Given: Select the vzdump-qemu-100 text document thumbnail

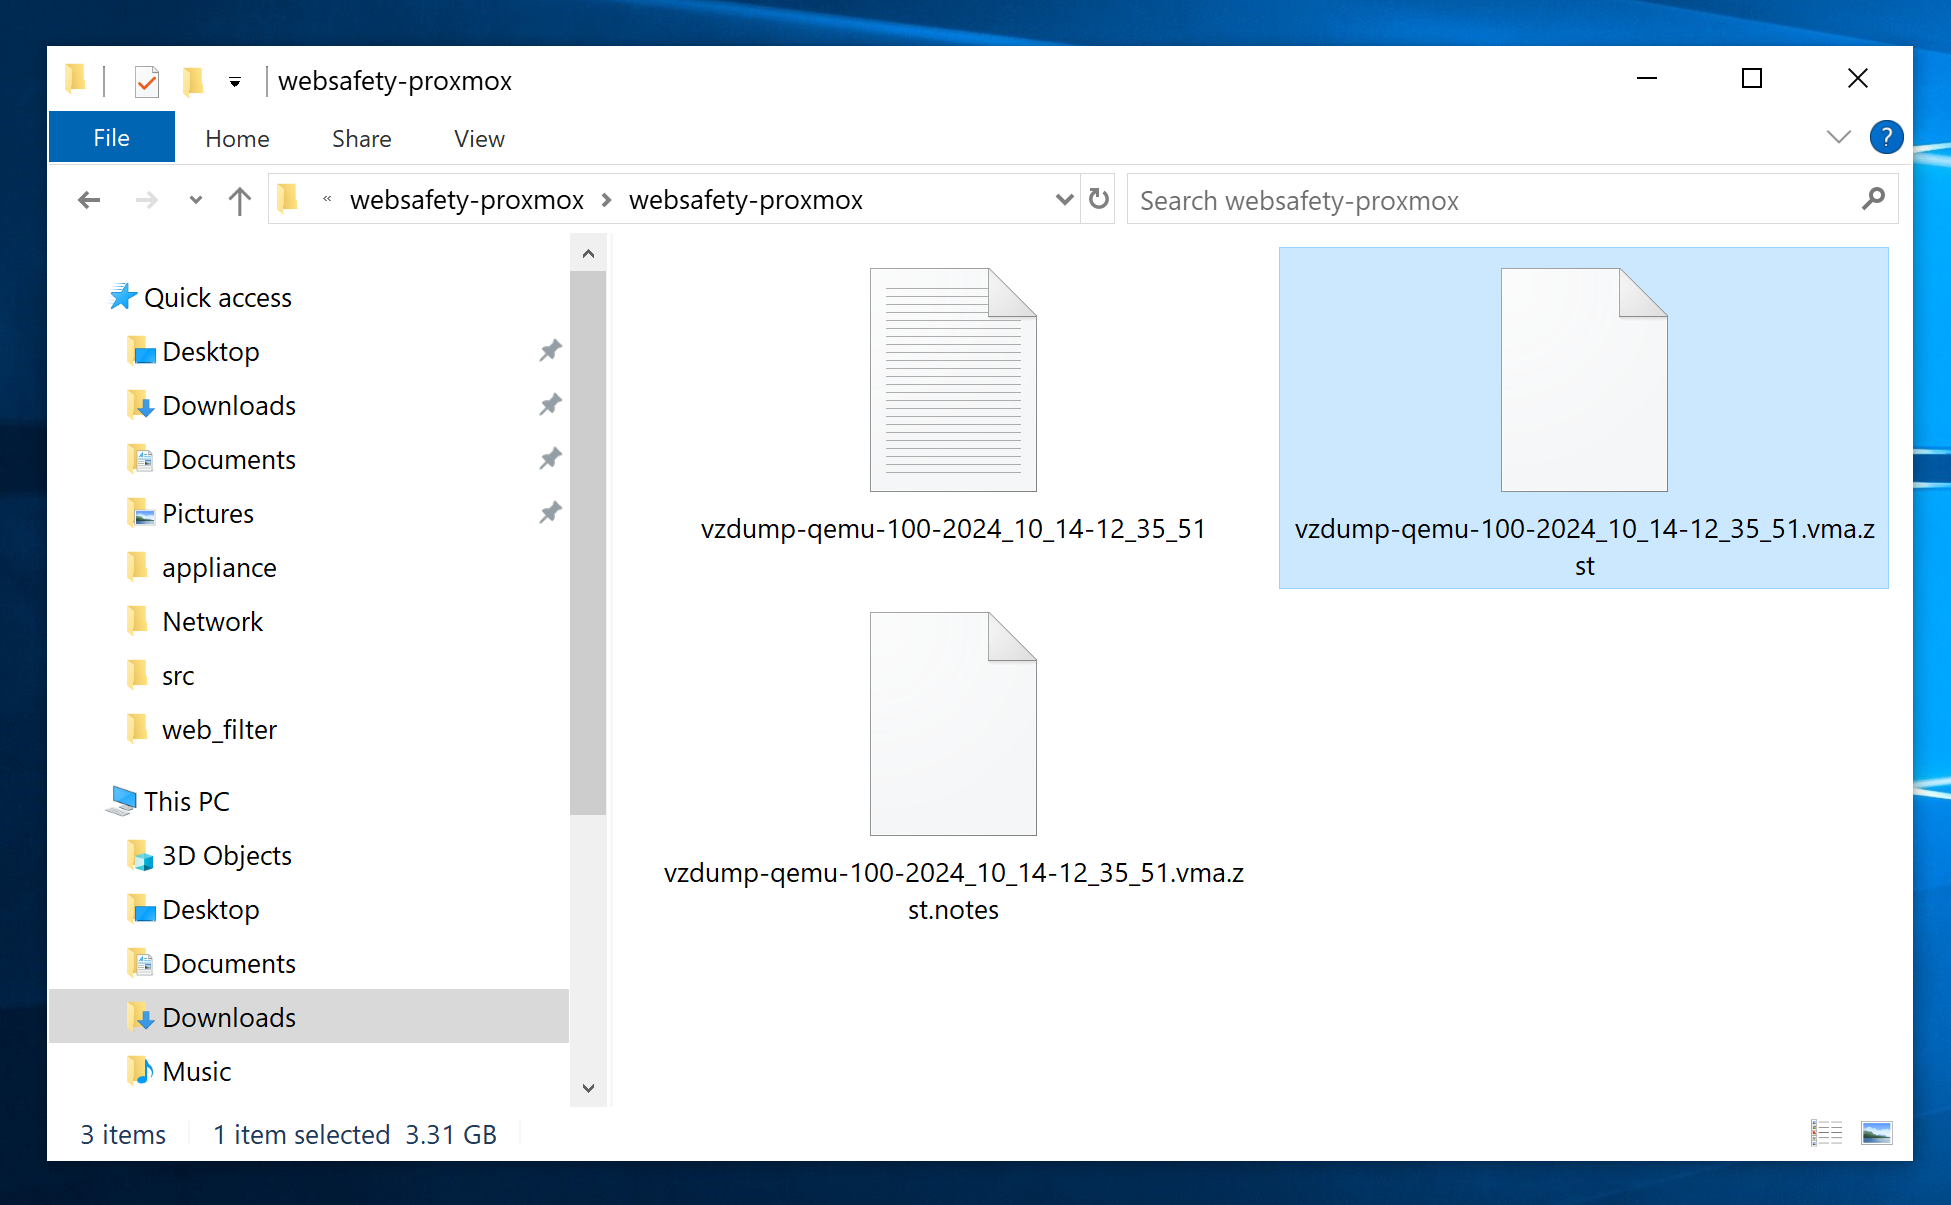Looking at the screenshot, I should pyautogui.click(x=952, y=380).
